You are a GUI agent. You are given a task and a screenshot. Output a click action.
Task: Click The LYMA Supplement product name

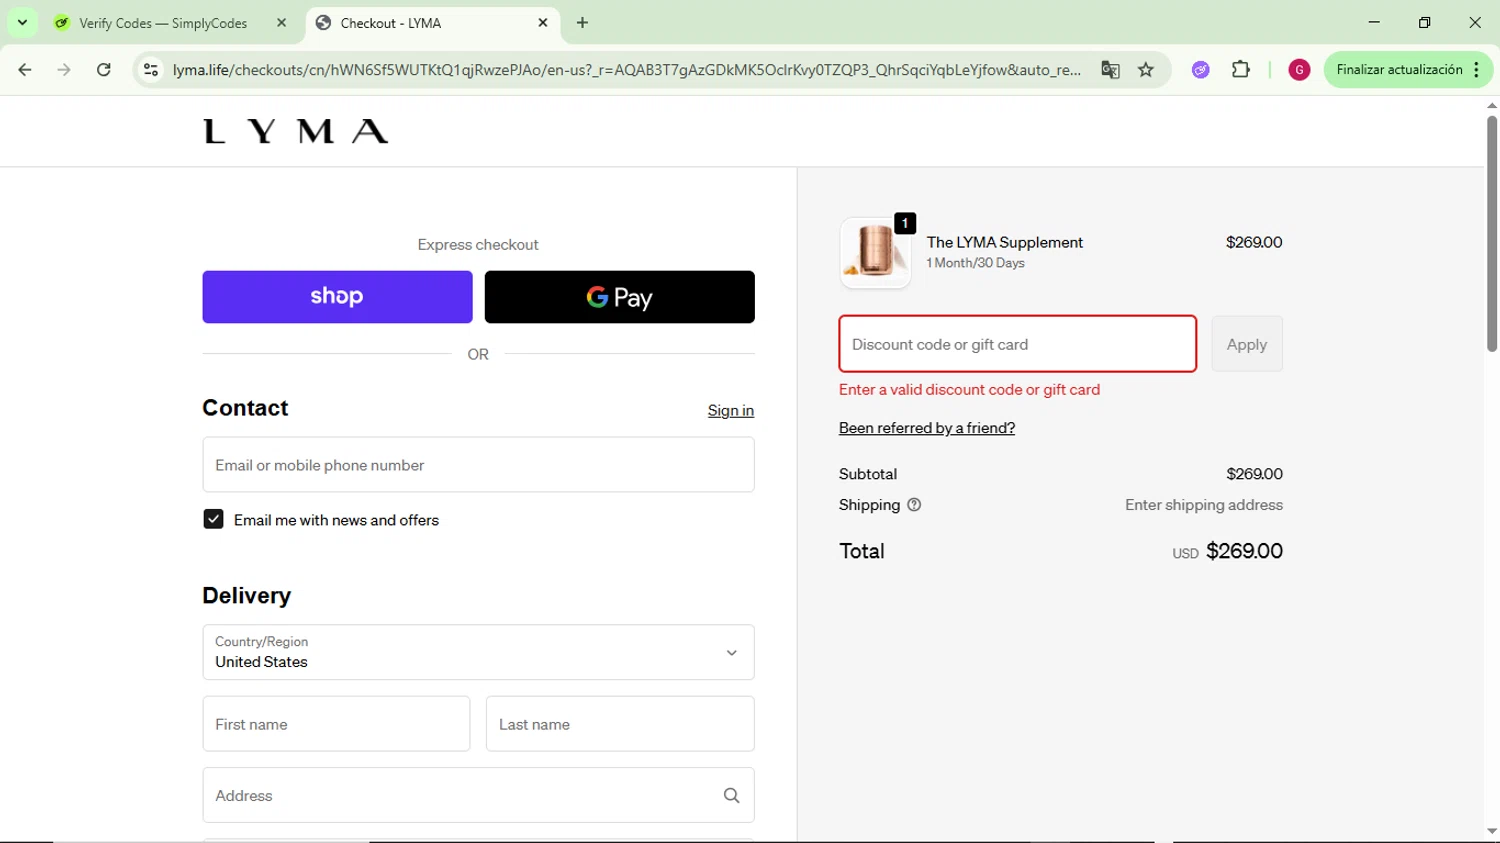[x=1005, y=242]
